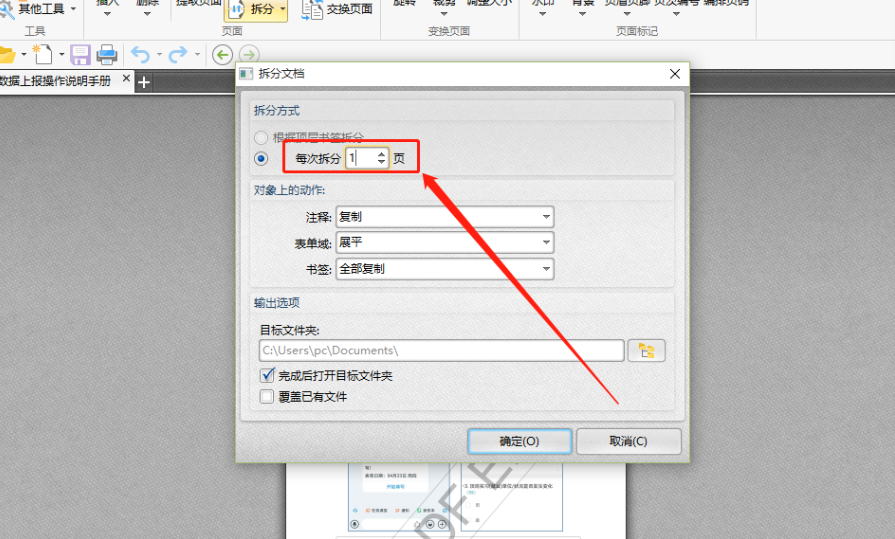Click the printer icon
This screenshot has width=895, height=539.
point(107,55)
